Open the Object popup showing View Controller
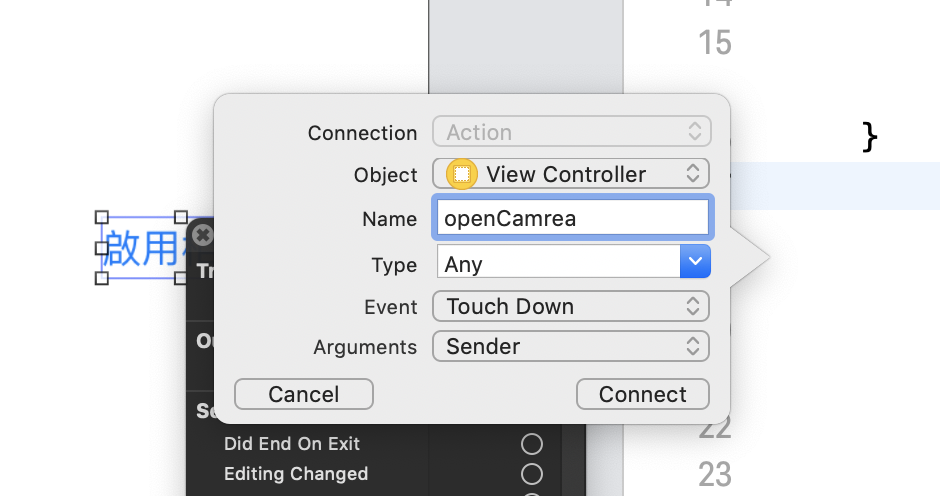Screen dimensions: 940x496 tap(571, 174)
